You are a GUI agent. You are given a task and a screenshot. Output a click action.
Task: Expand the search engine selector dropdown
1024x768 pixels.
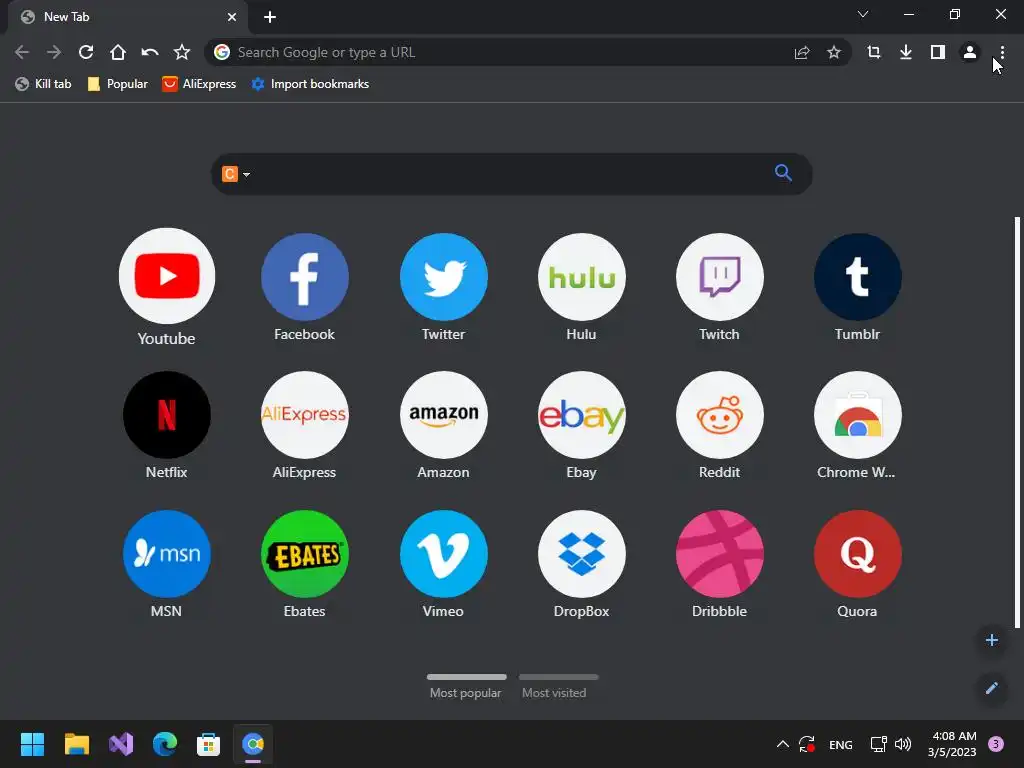pos(236,174)
